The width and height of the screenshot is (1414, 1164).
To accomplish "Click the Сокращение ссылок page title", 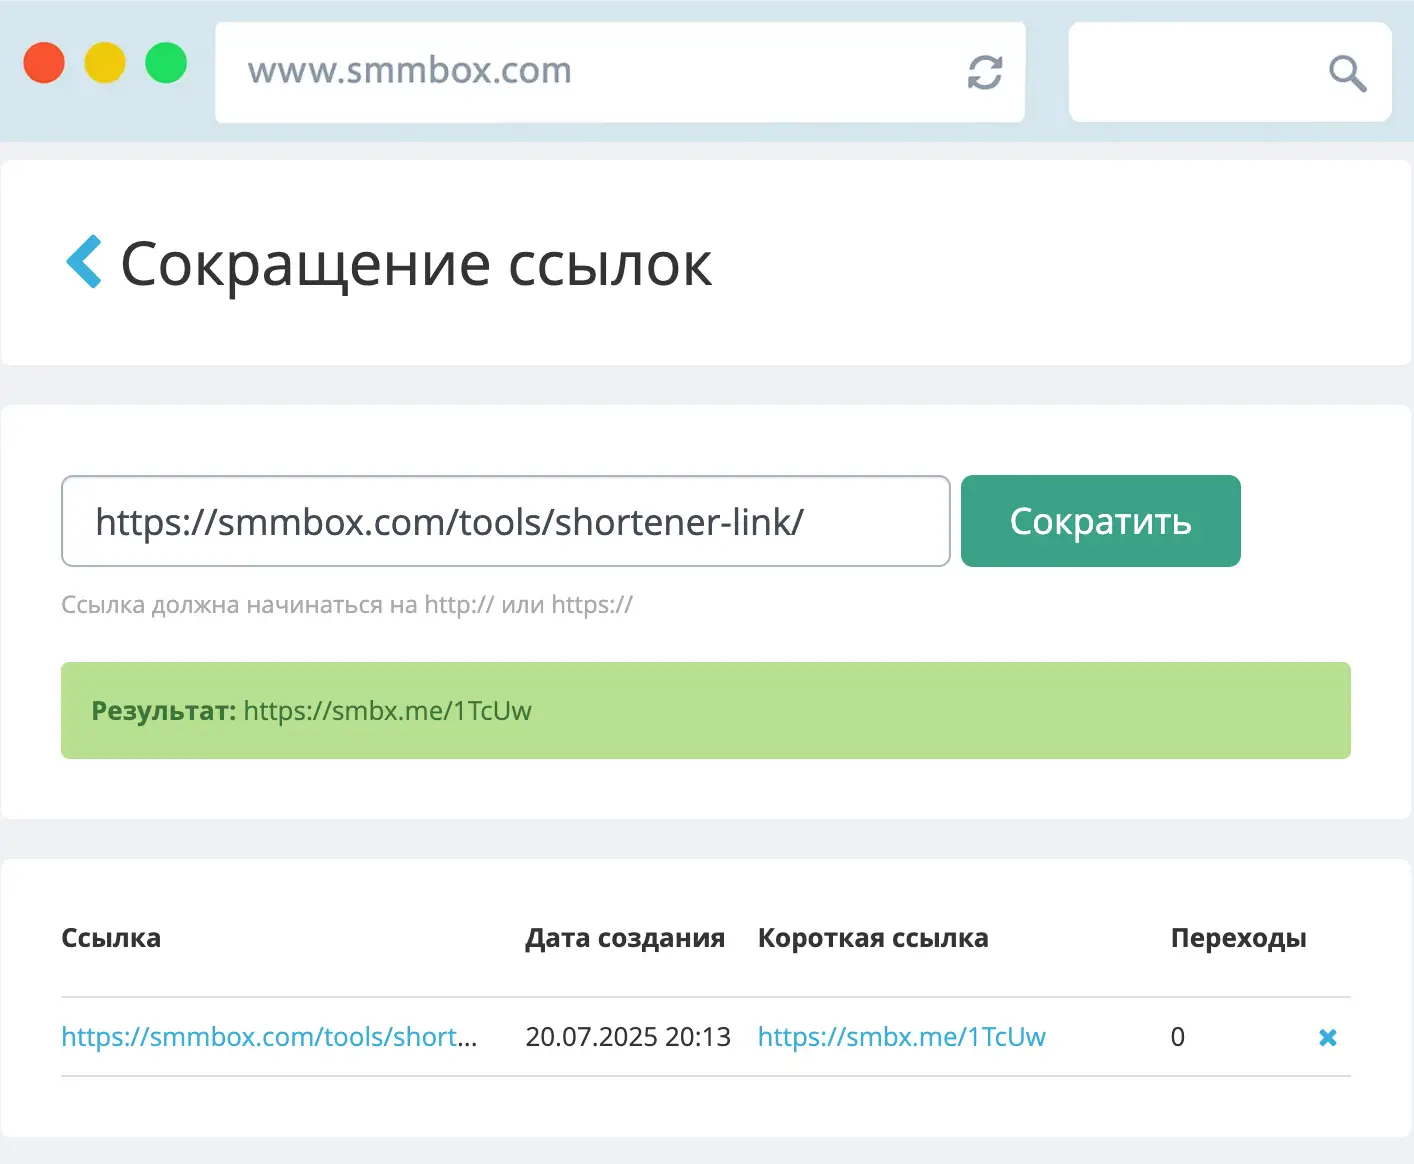I will point(416,265).
